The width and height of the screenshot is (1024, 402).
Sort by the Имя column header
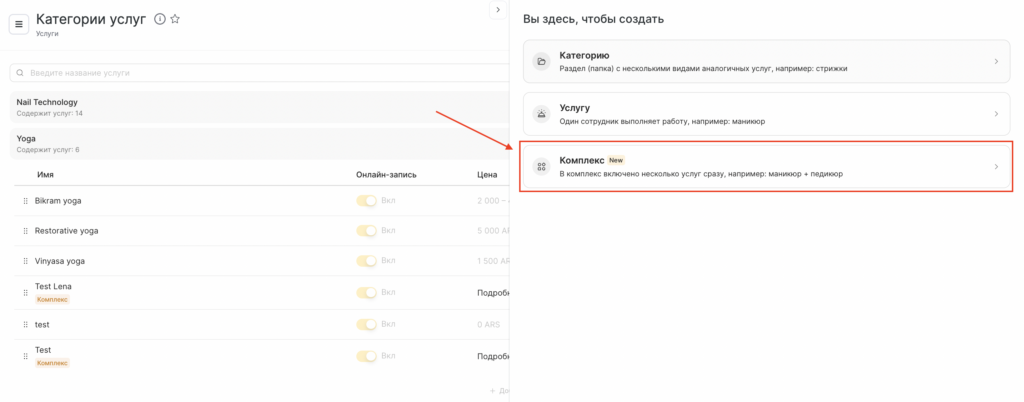(45, 174)
